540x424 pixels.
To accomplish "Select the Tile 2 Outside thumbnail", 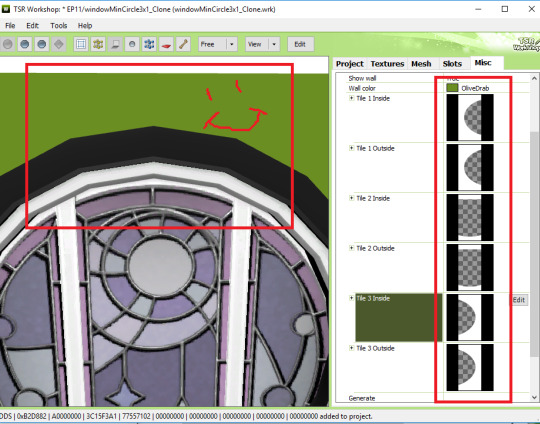I will pos(470,267).
